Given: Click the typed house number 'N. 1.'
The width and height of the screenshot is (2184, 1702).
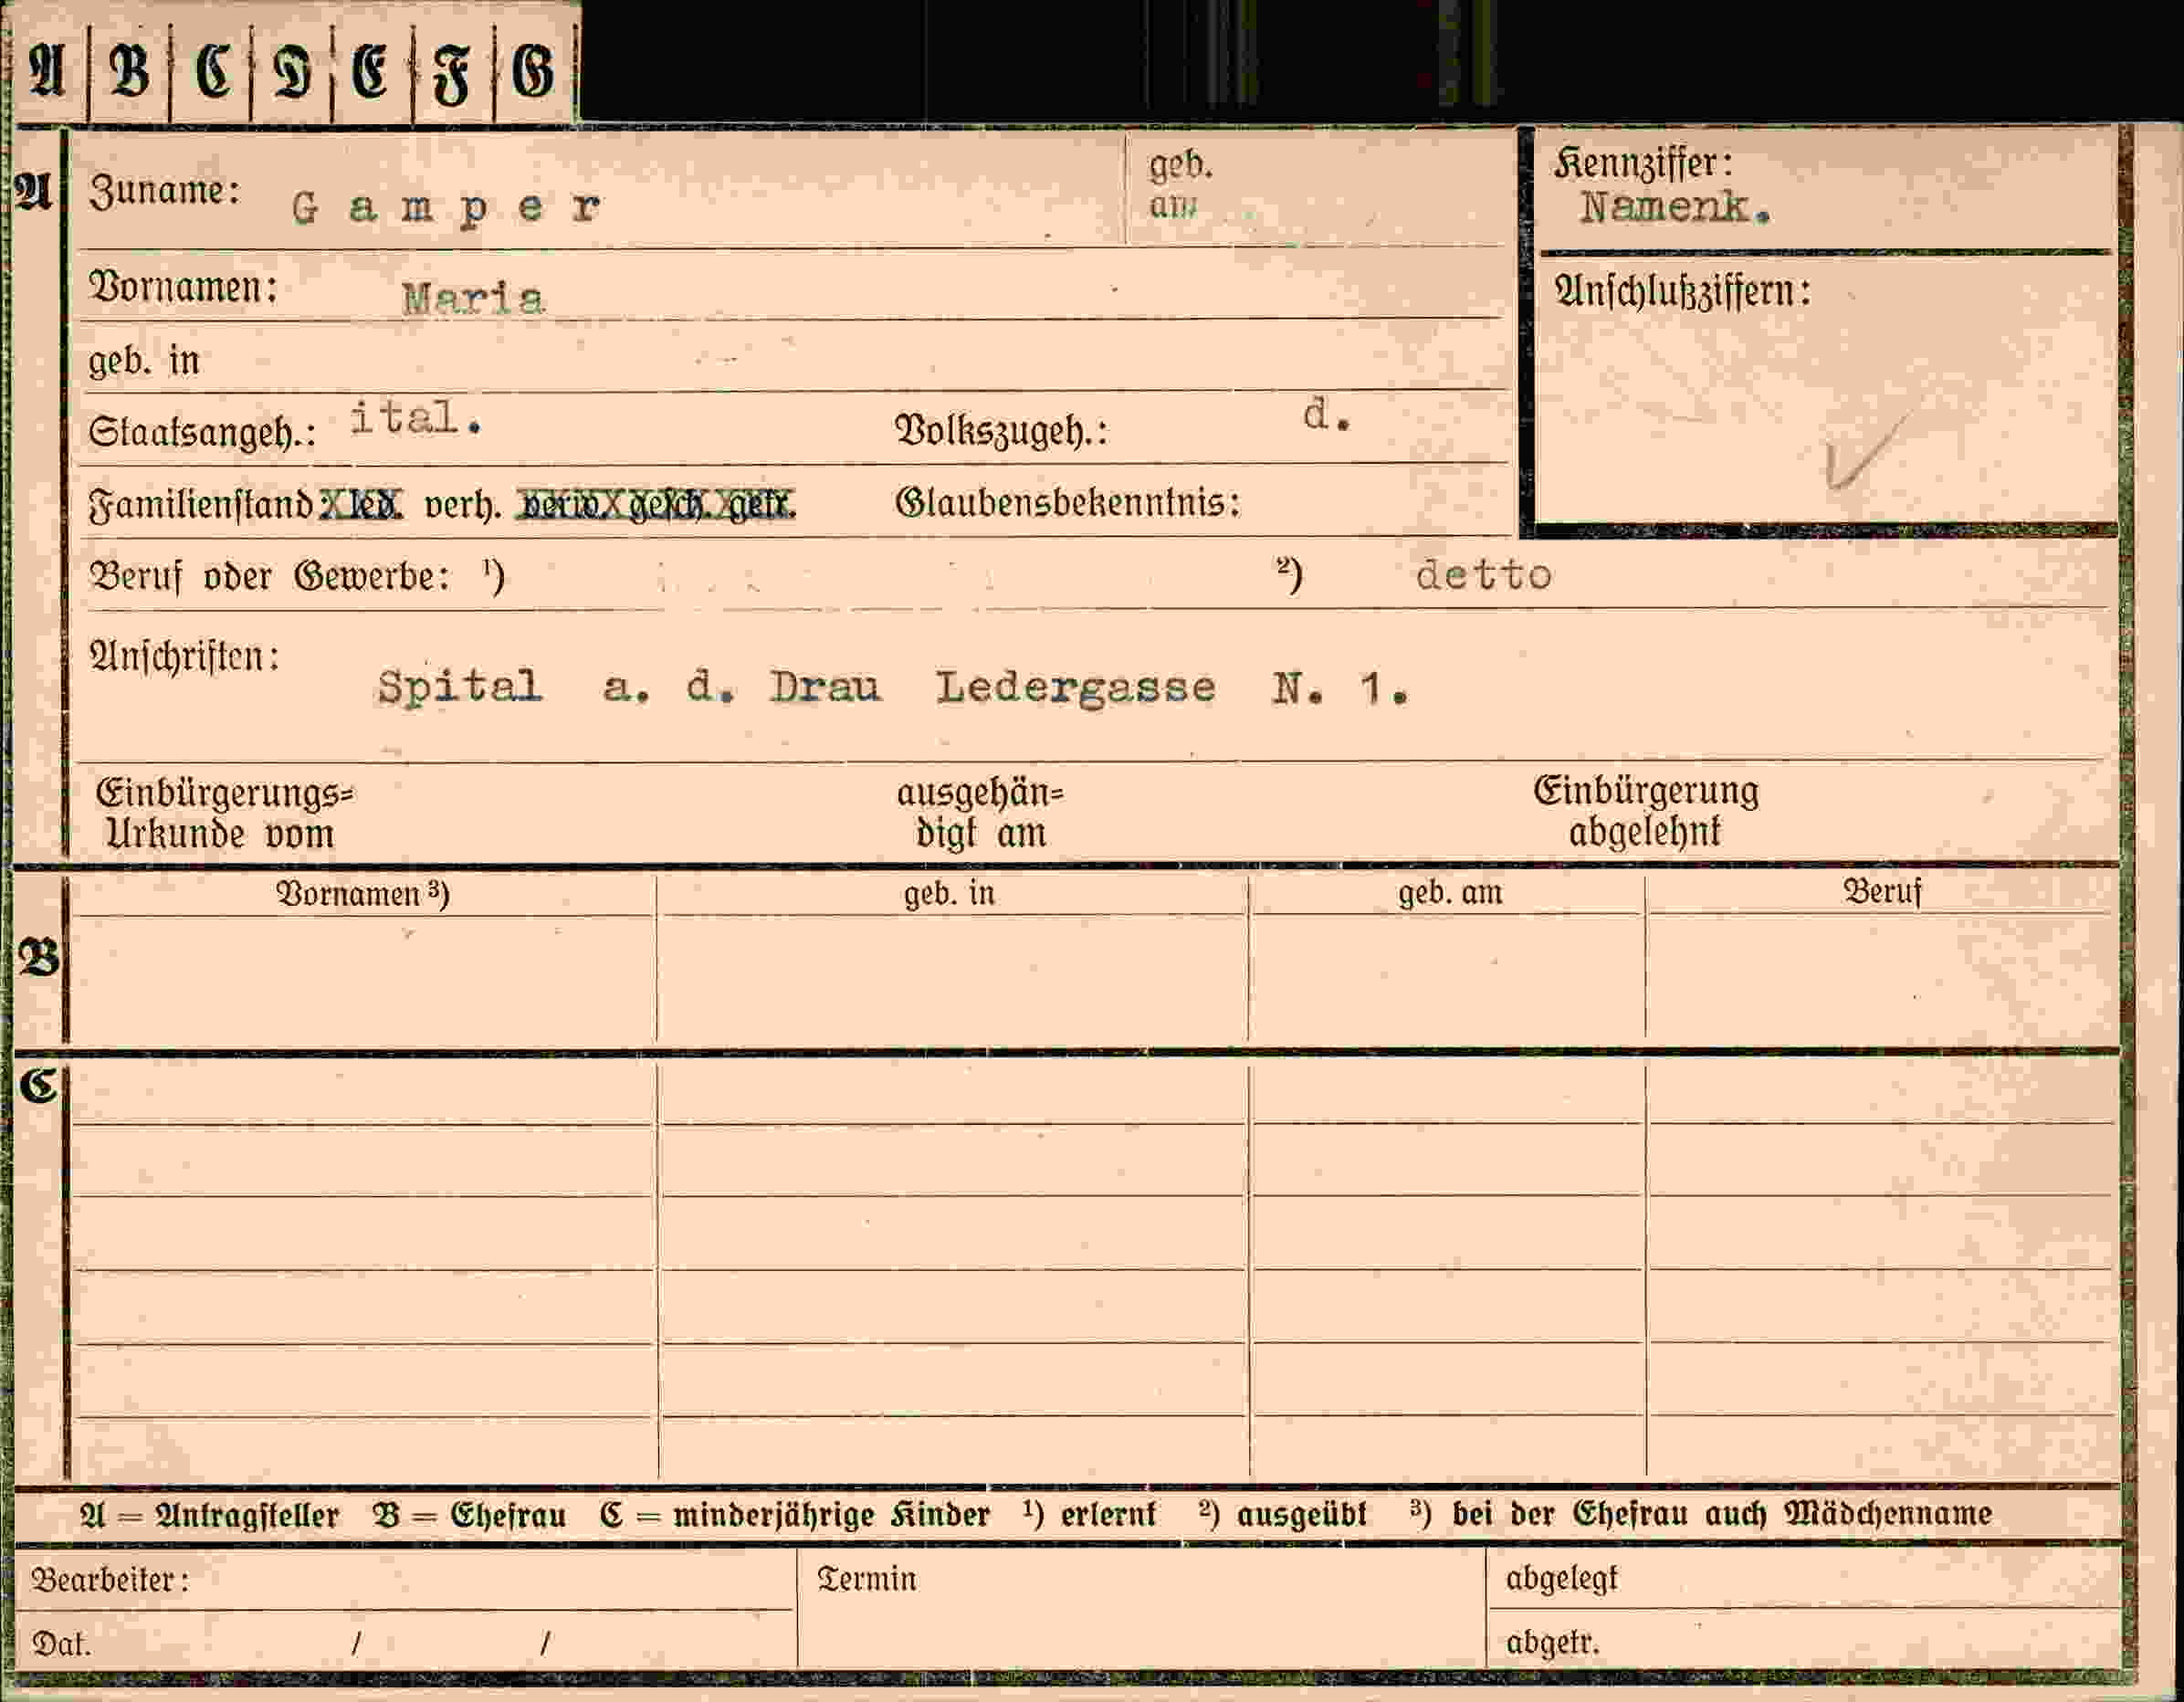Looking at the screenshot, I should (x=1341, y=689).
